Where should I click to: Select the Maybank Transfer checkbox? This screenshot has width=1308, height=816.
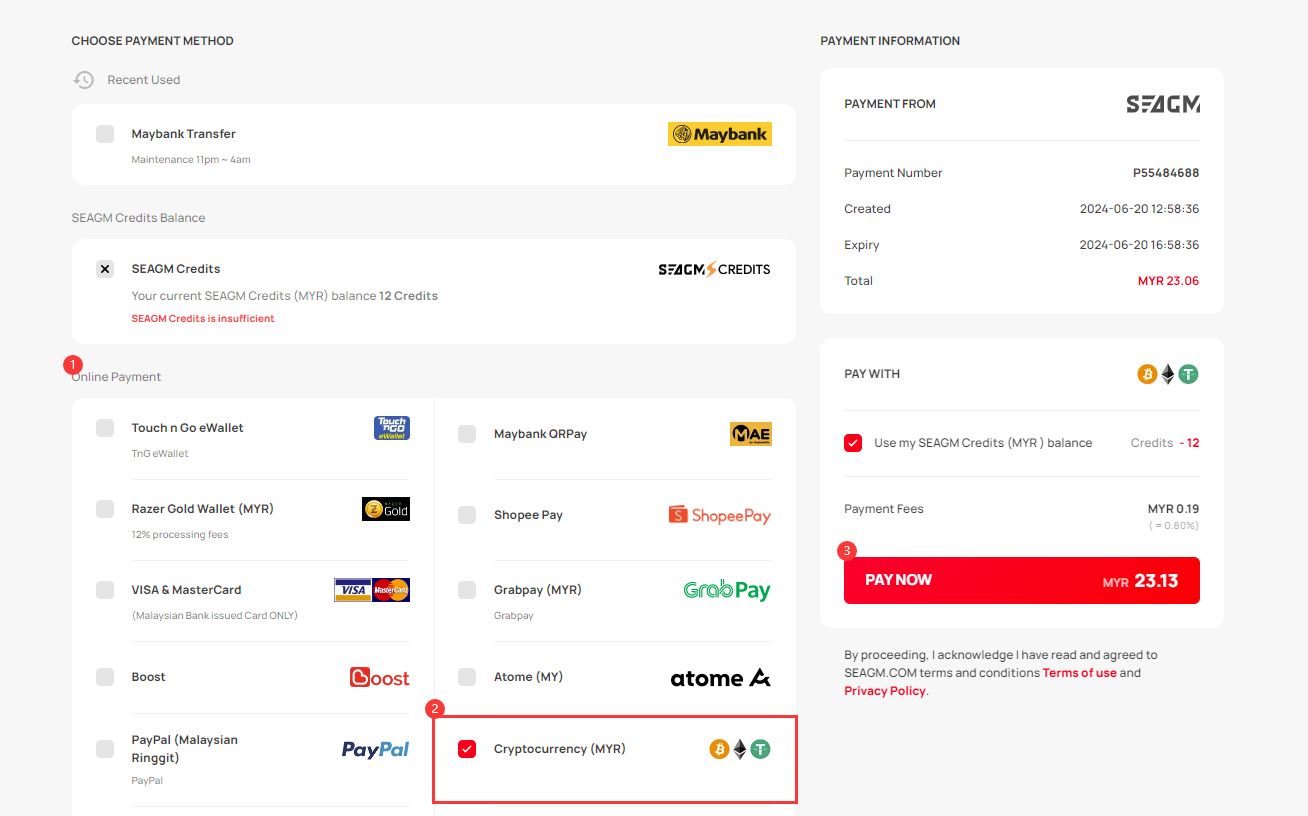105,134
